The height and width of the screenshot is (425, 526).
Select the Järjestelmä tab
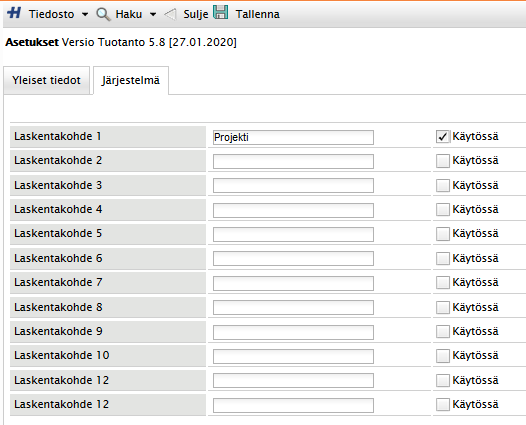(x=131, y=81)
